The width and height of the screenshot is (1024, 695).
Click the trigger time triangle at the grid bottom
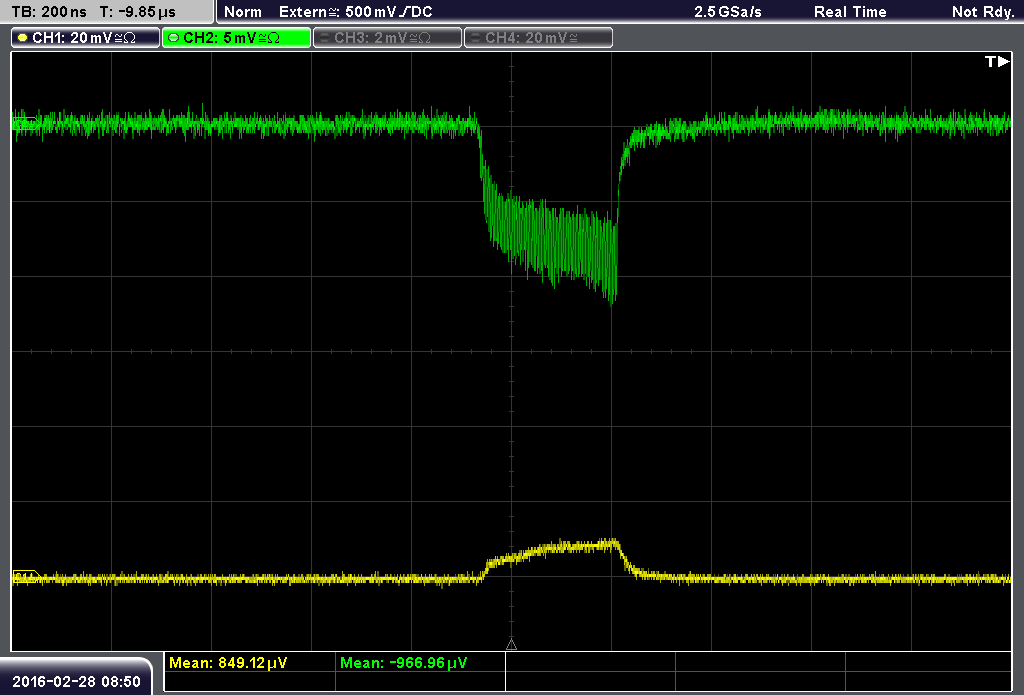[x=511, y=645]
